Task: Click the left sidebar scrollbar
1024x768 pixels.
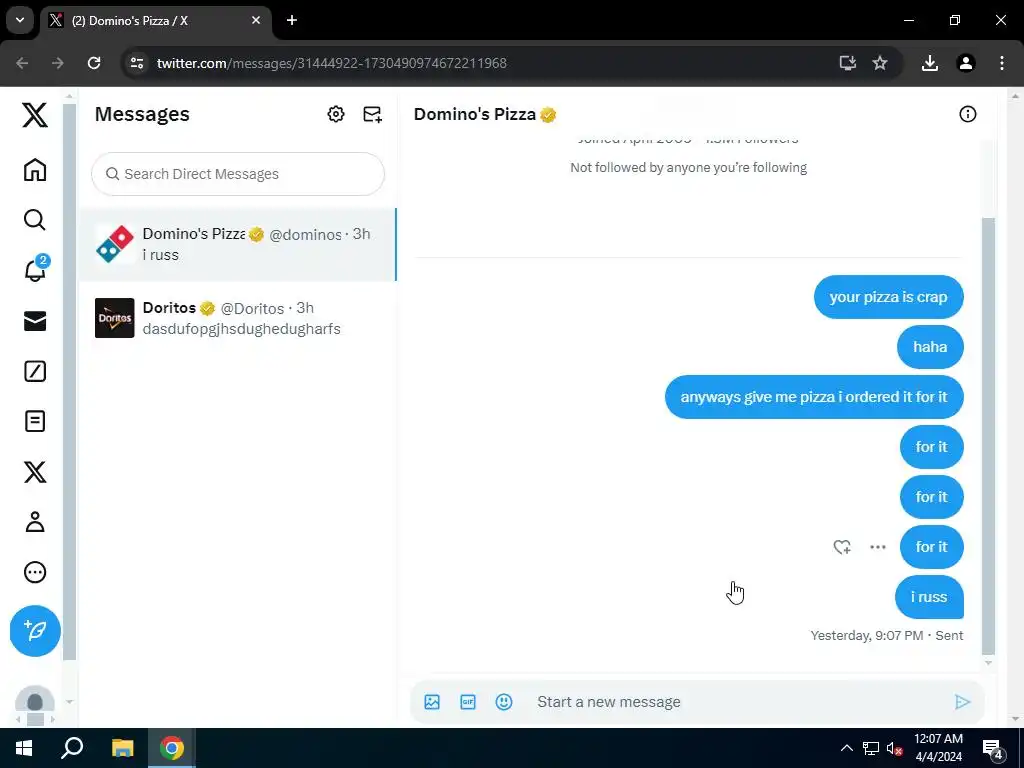Action: (69, 382)
